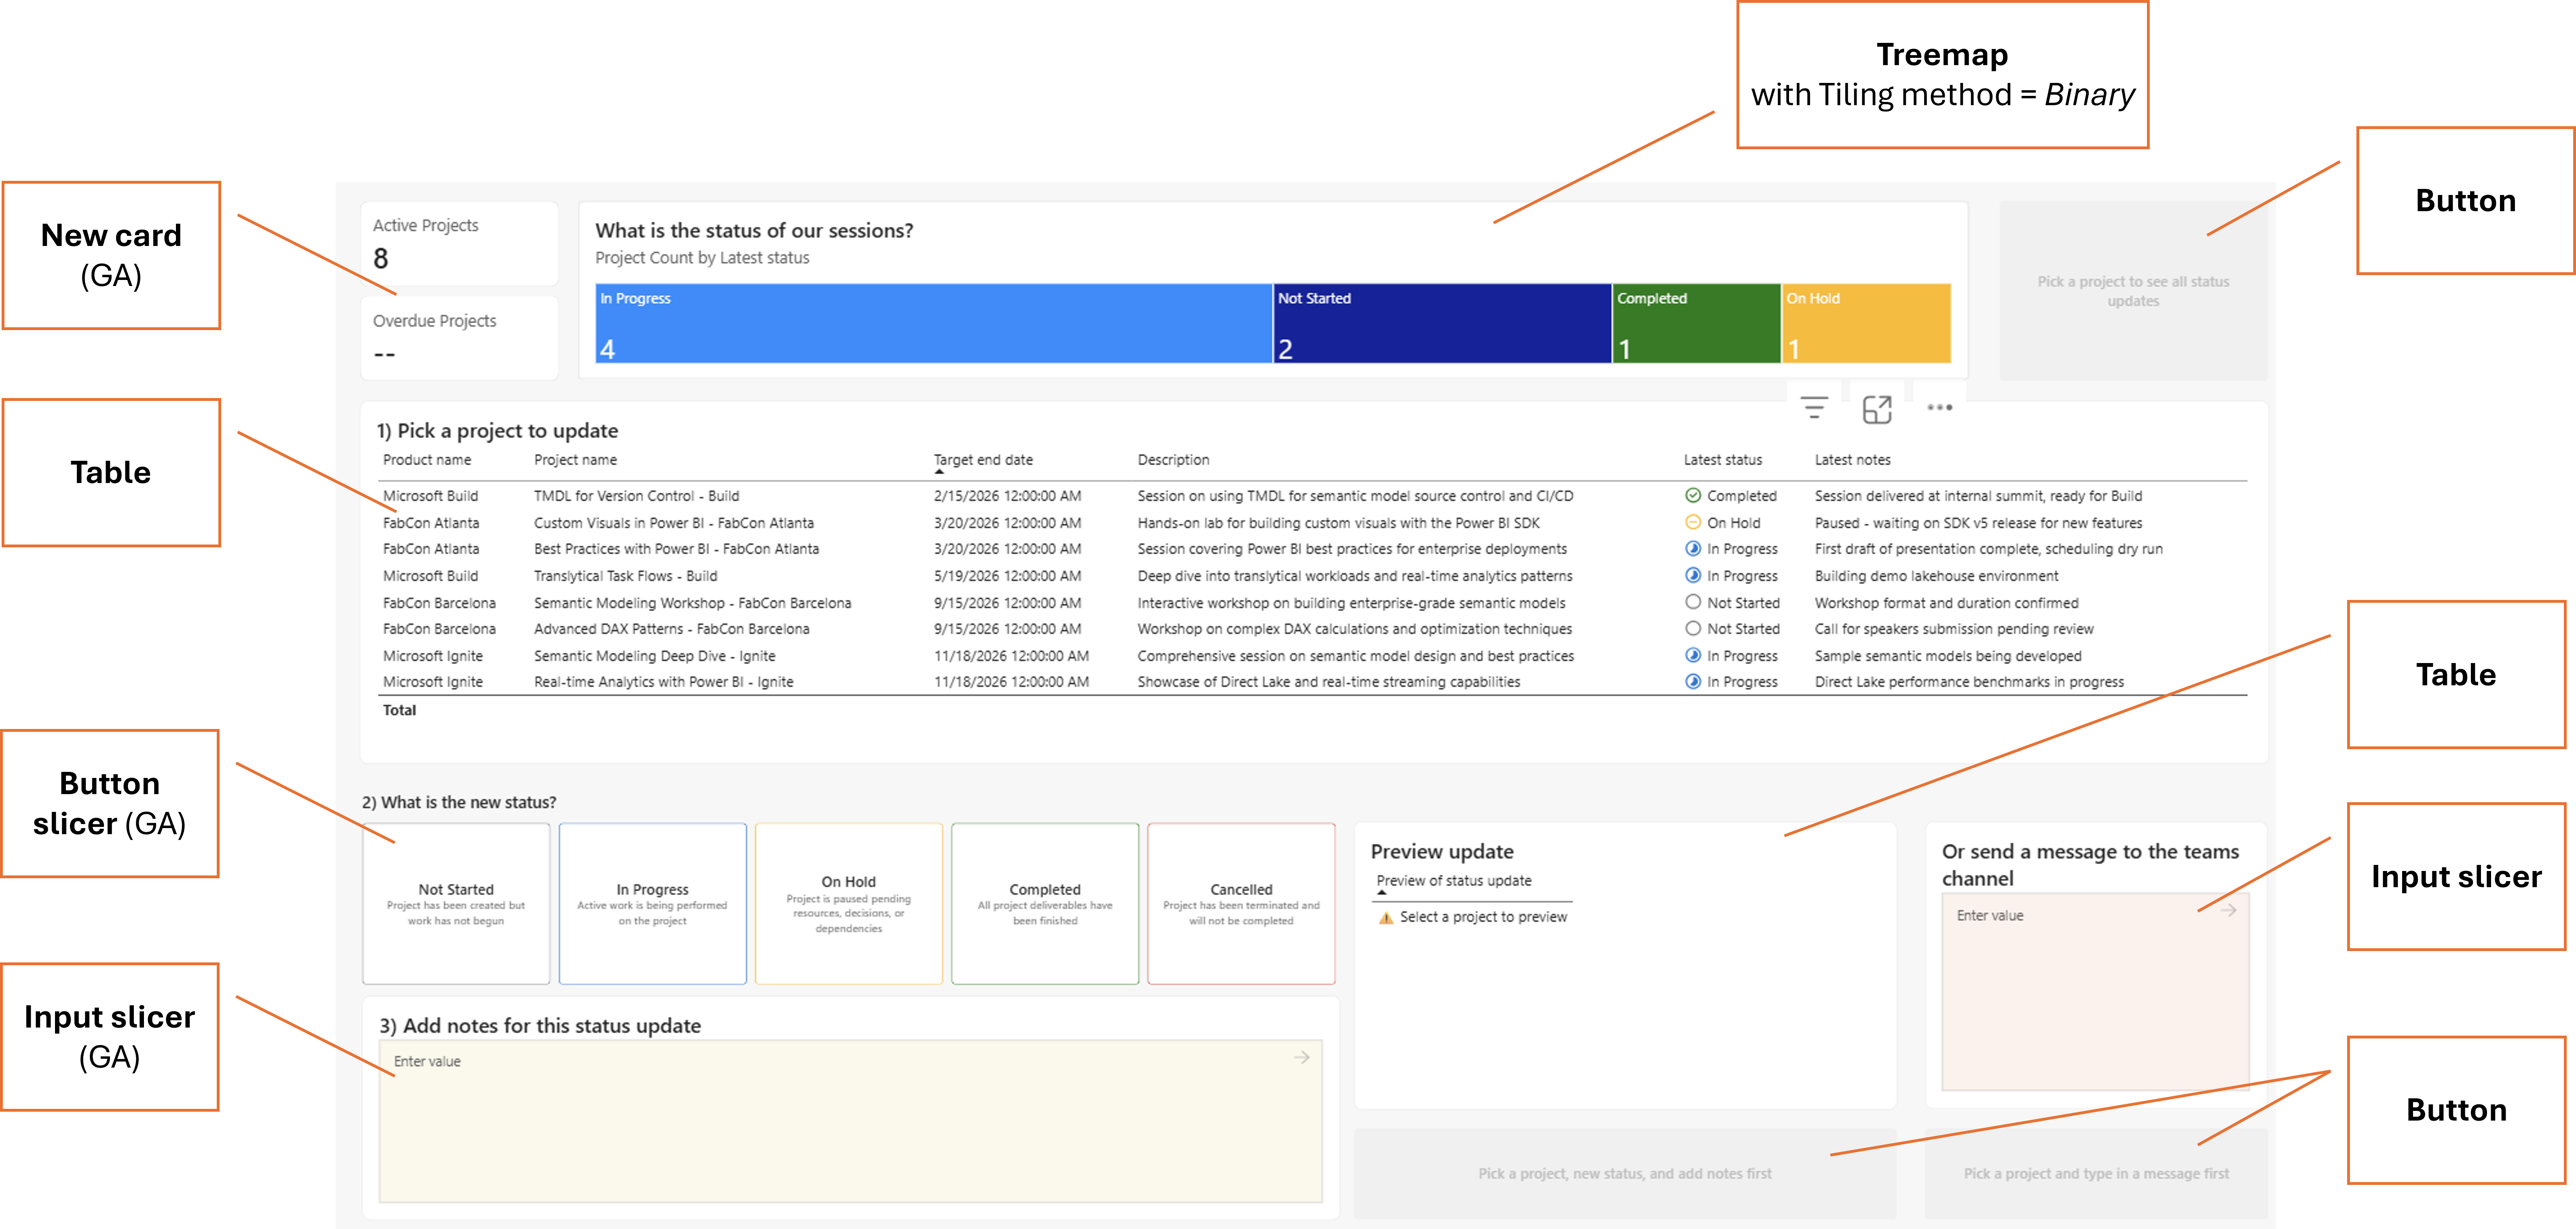Click the focus mode icon above the table
Image resolution: width=2576 pixels, height=1229 pixels.
pyautogui.click(x=1877, y=409)
